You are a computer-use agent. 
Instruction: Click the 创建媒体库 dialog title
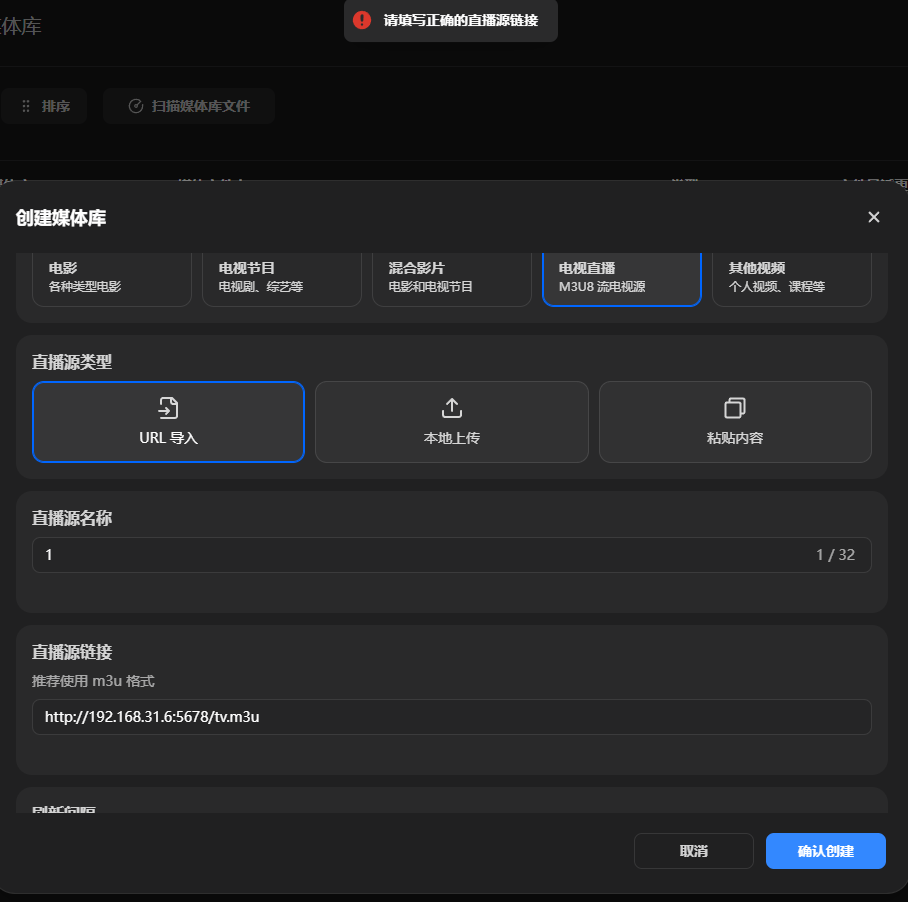tap(61, 218)
